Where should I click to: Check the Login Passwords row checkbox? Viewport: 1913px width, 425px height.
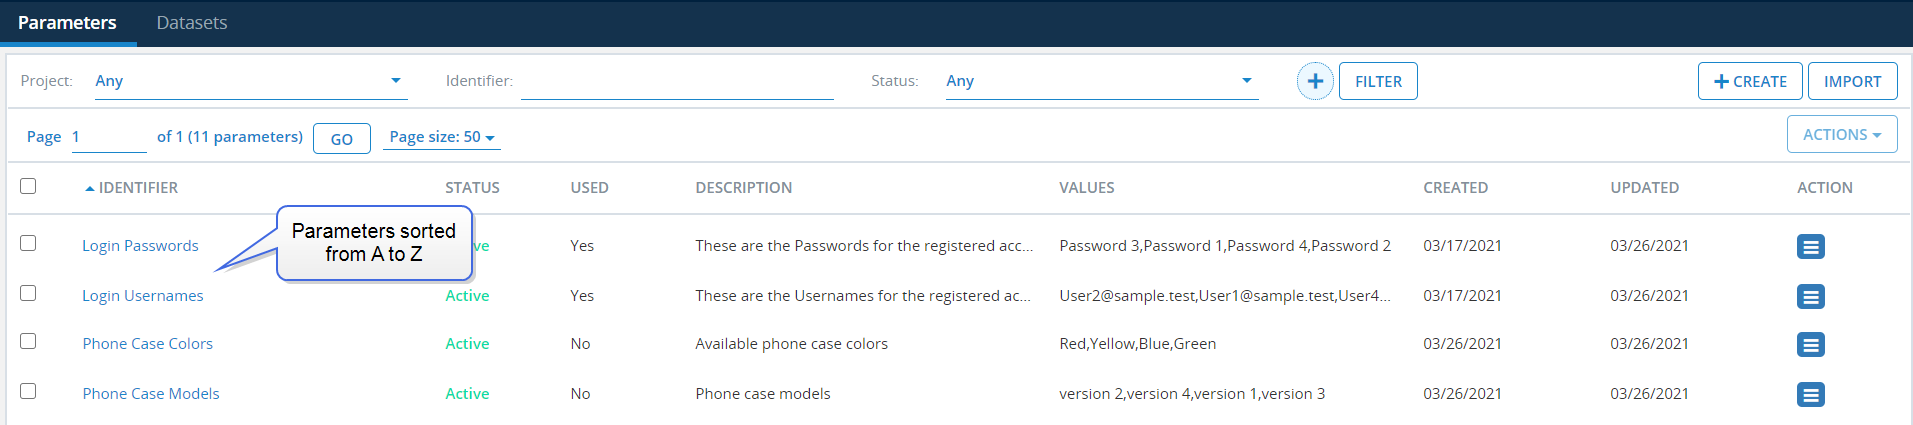click(28, 243)
